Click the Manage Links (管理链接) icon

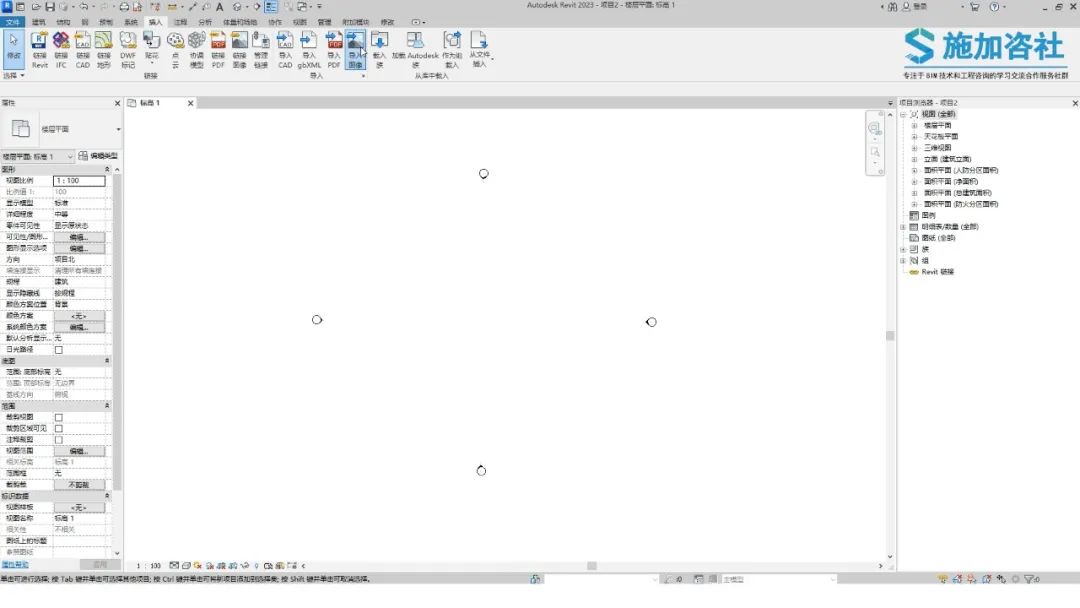261,50
